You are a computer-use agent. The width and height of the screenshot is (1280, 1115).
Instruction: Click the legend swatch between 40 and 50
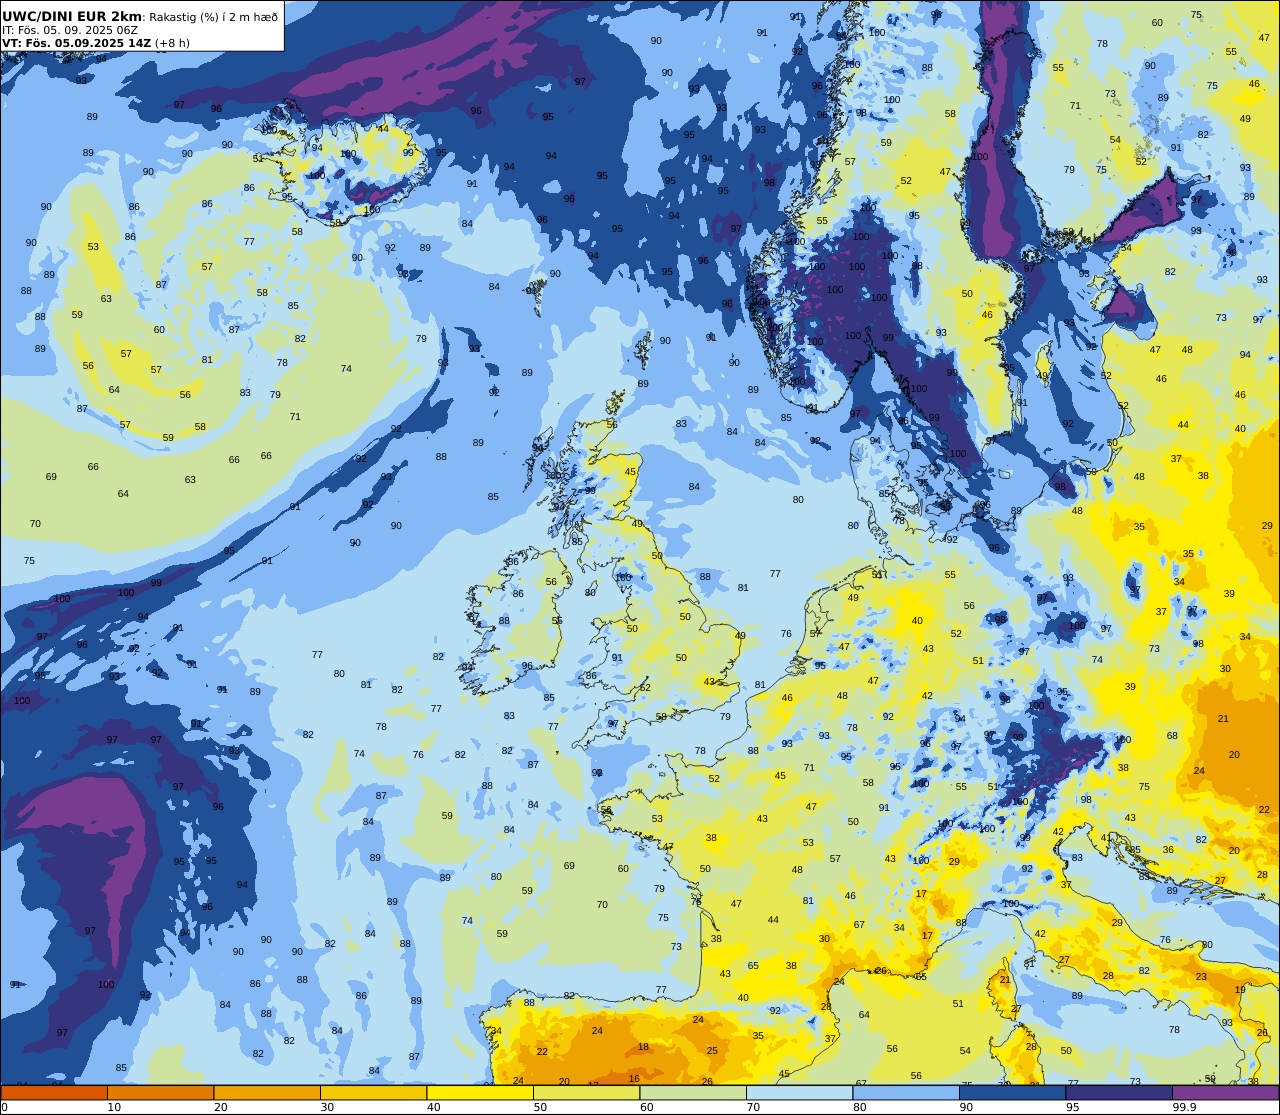(480, 1092)
